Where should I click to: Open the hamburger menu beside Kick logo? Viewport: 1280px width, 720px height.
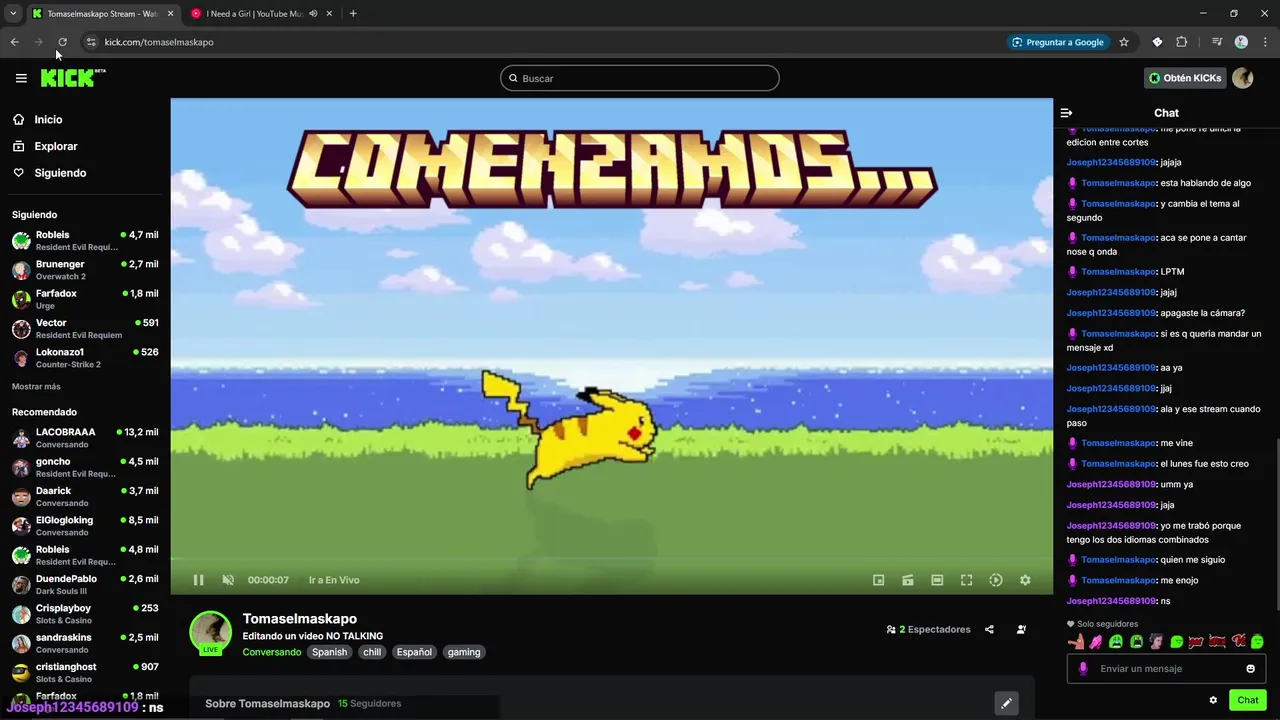pos(21,78)
